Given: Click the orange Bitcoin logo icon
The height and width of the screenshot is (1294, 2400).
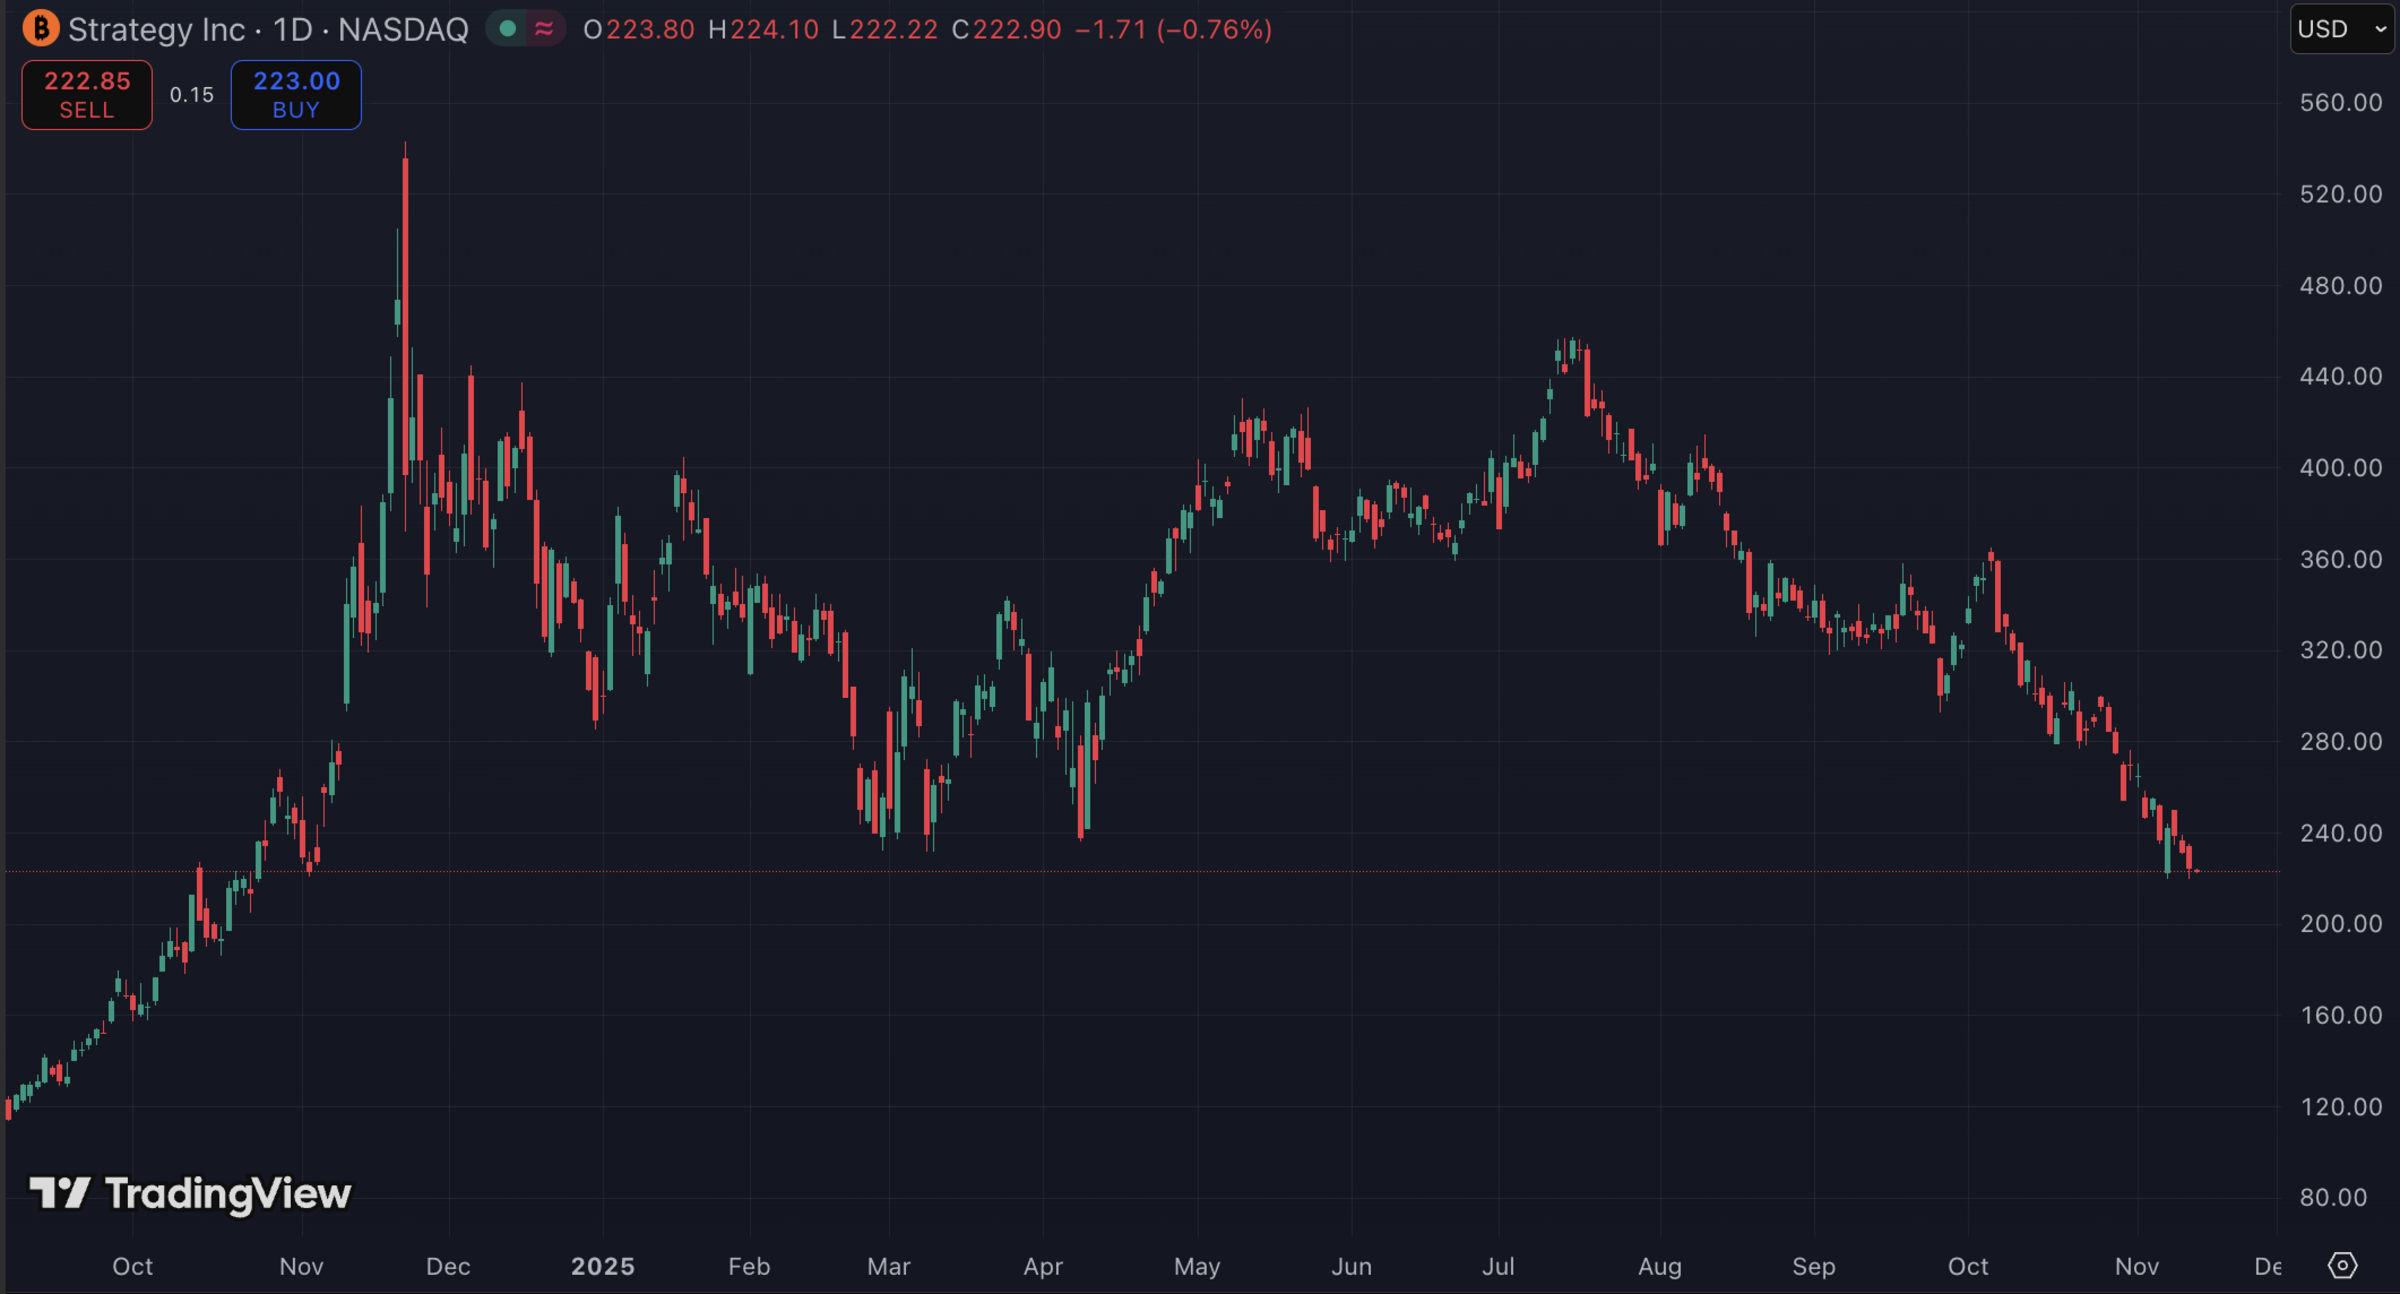Looking at the screenshot, I should pos(40,28).
